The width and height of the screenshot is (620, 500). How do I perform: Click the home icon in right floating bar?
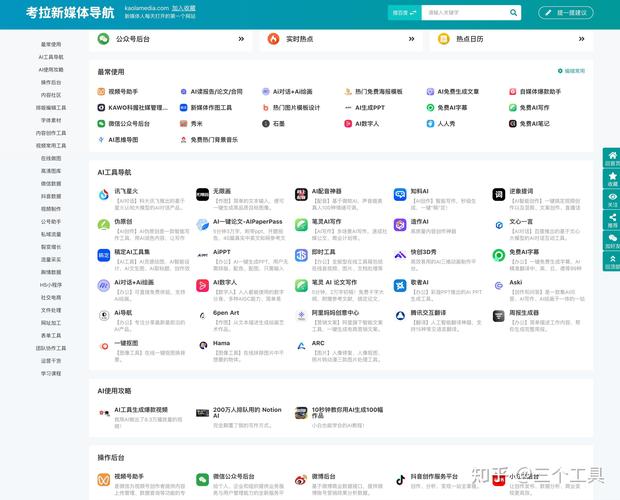[x=612, y=155]
